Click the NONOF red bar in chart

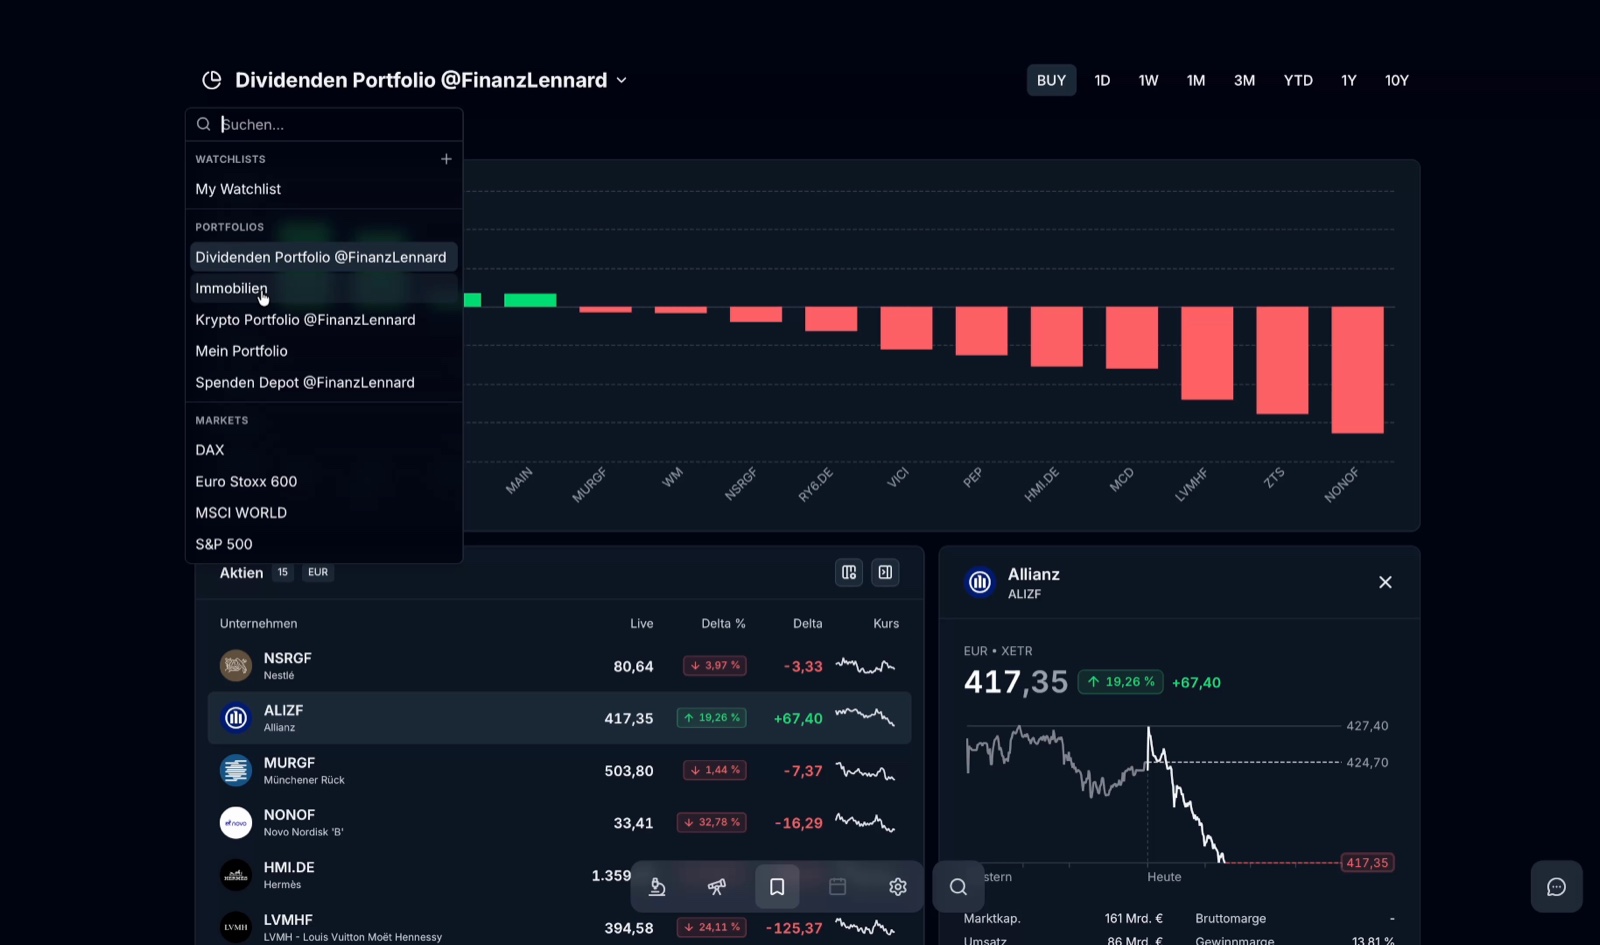pyautogui.click(x=1357, y=370)
